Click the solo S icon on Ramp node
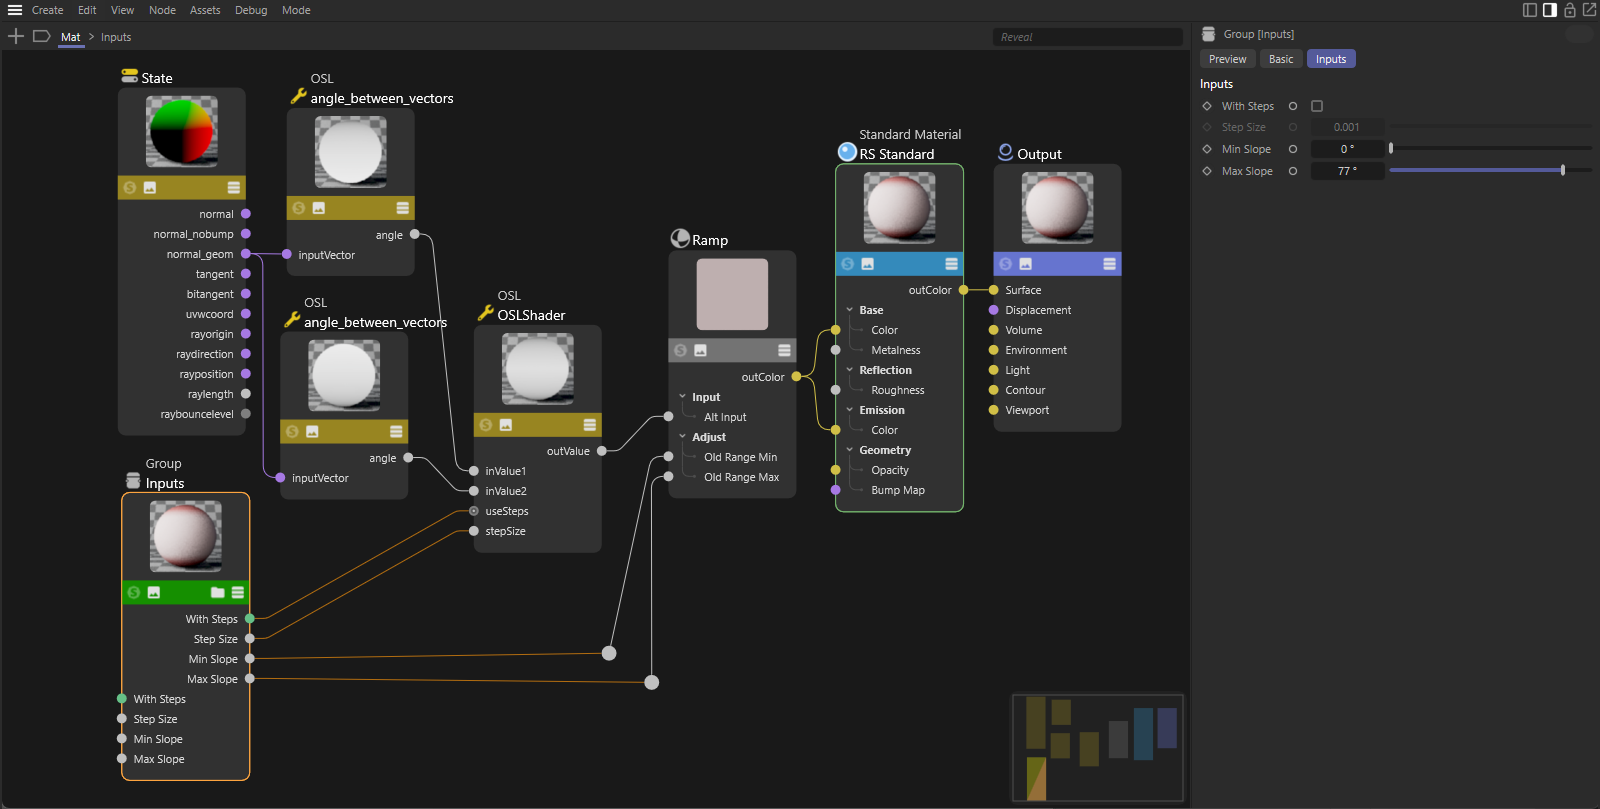 coord(681,351)
